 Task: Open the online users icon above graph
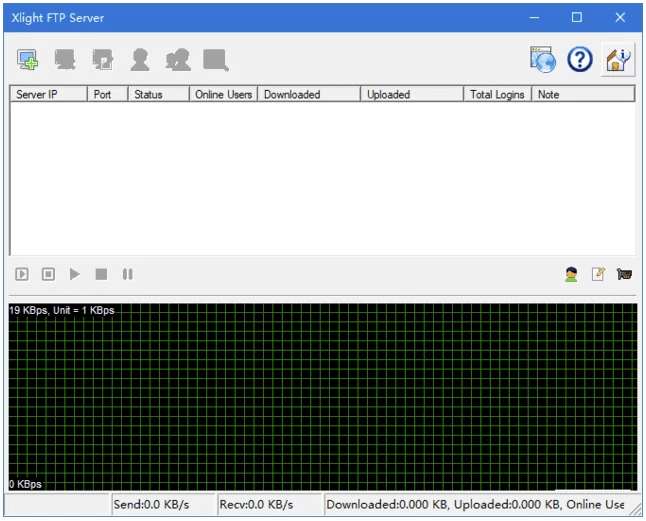(571, 274)
